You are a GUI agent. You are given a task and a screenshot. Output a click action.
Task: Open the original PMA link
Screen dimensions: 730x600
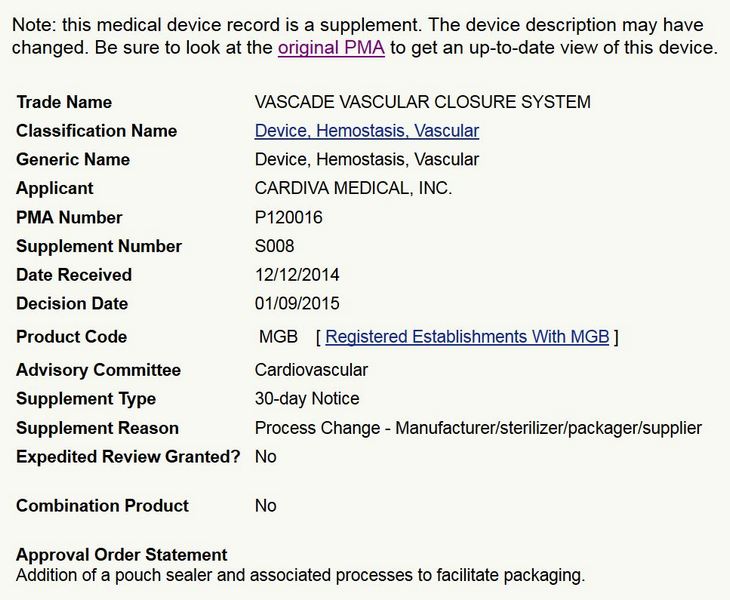point(331,48)
